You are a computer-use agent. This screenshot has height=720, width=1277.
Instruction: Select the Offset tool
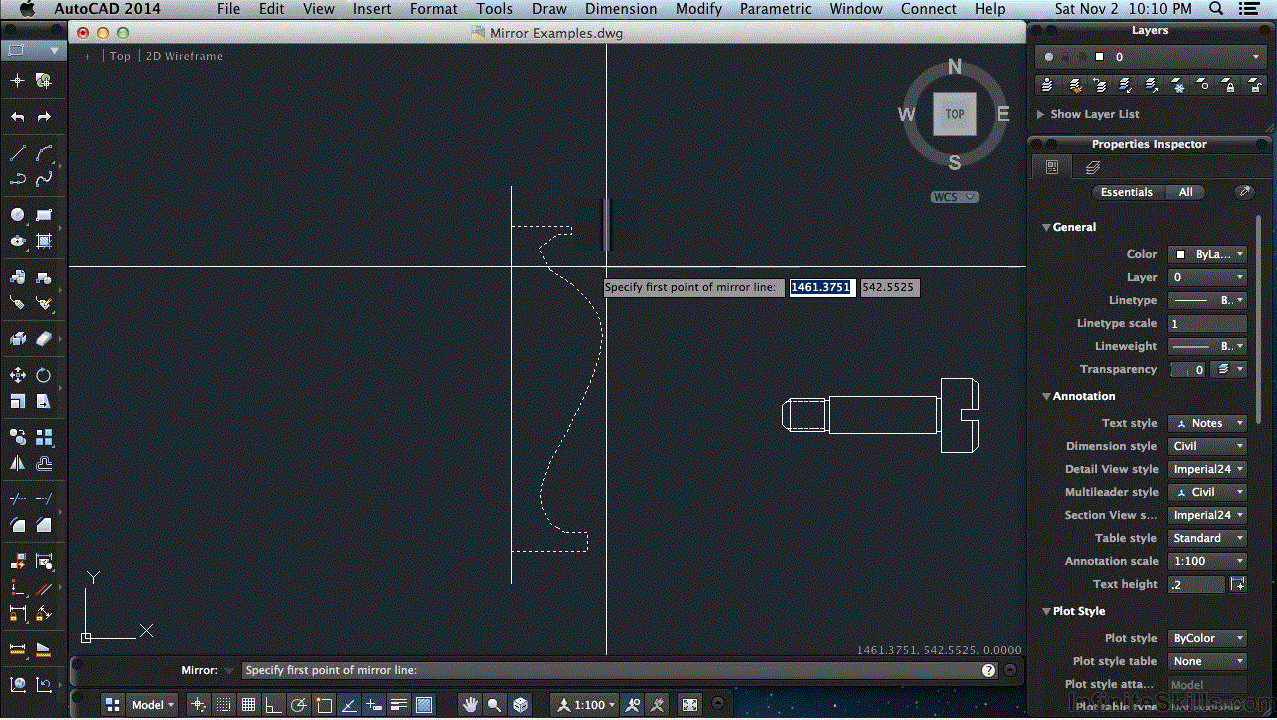click(44, 463)
